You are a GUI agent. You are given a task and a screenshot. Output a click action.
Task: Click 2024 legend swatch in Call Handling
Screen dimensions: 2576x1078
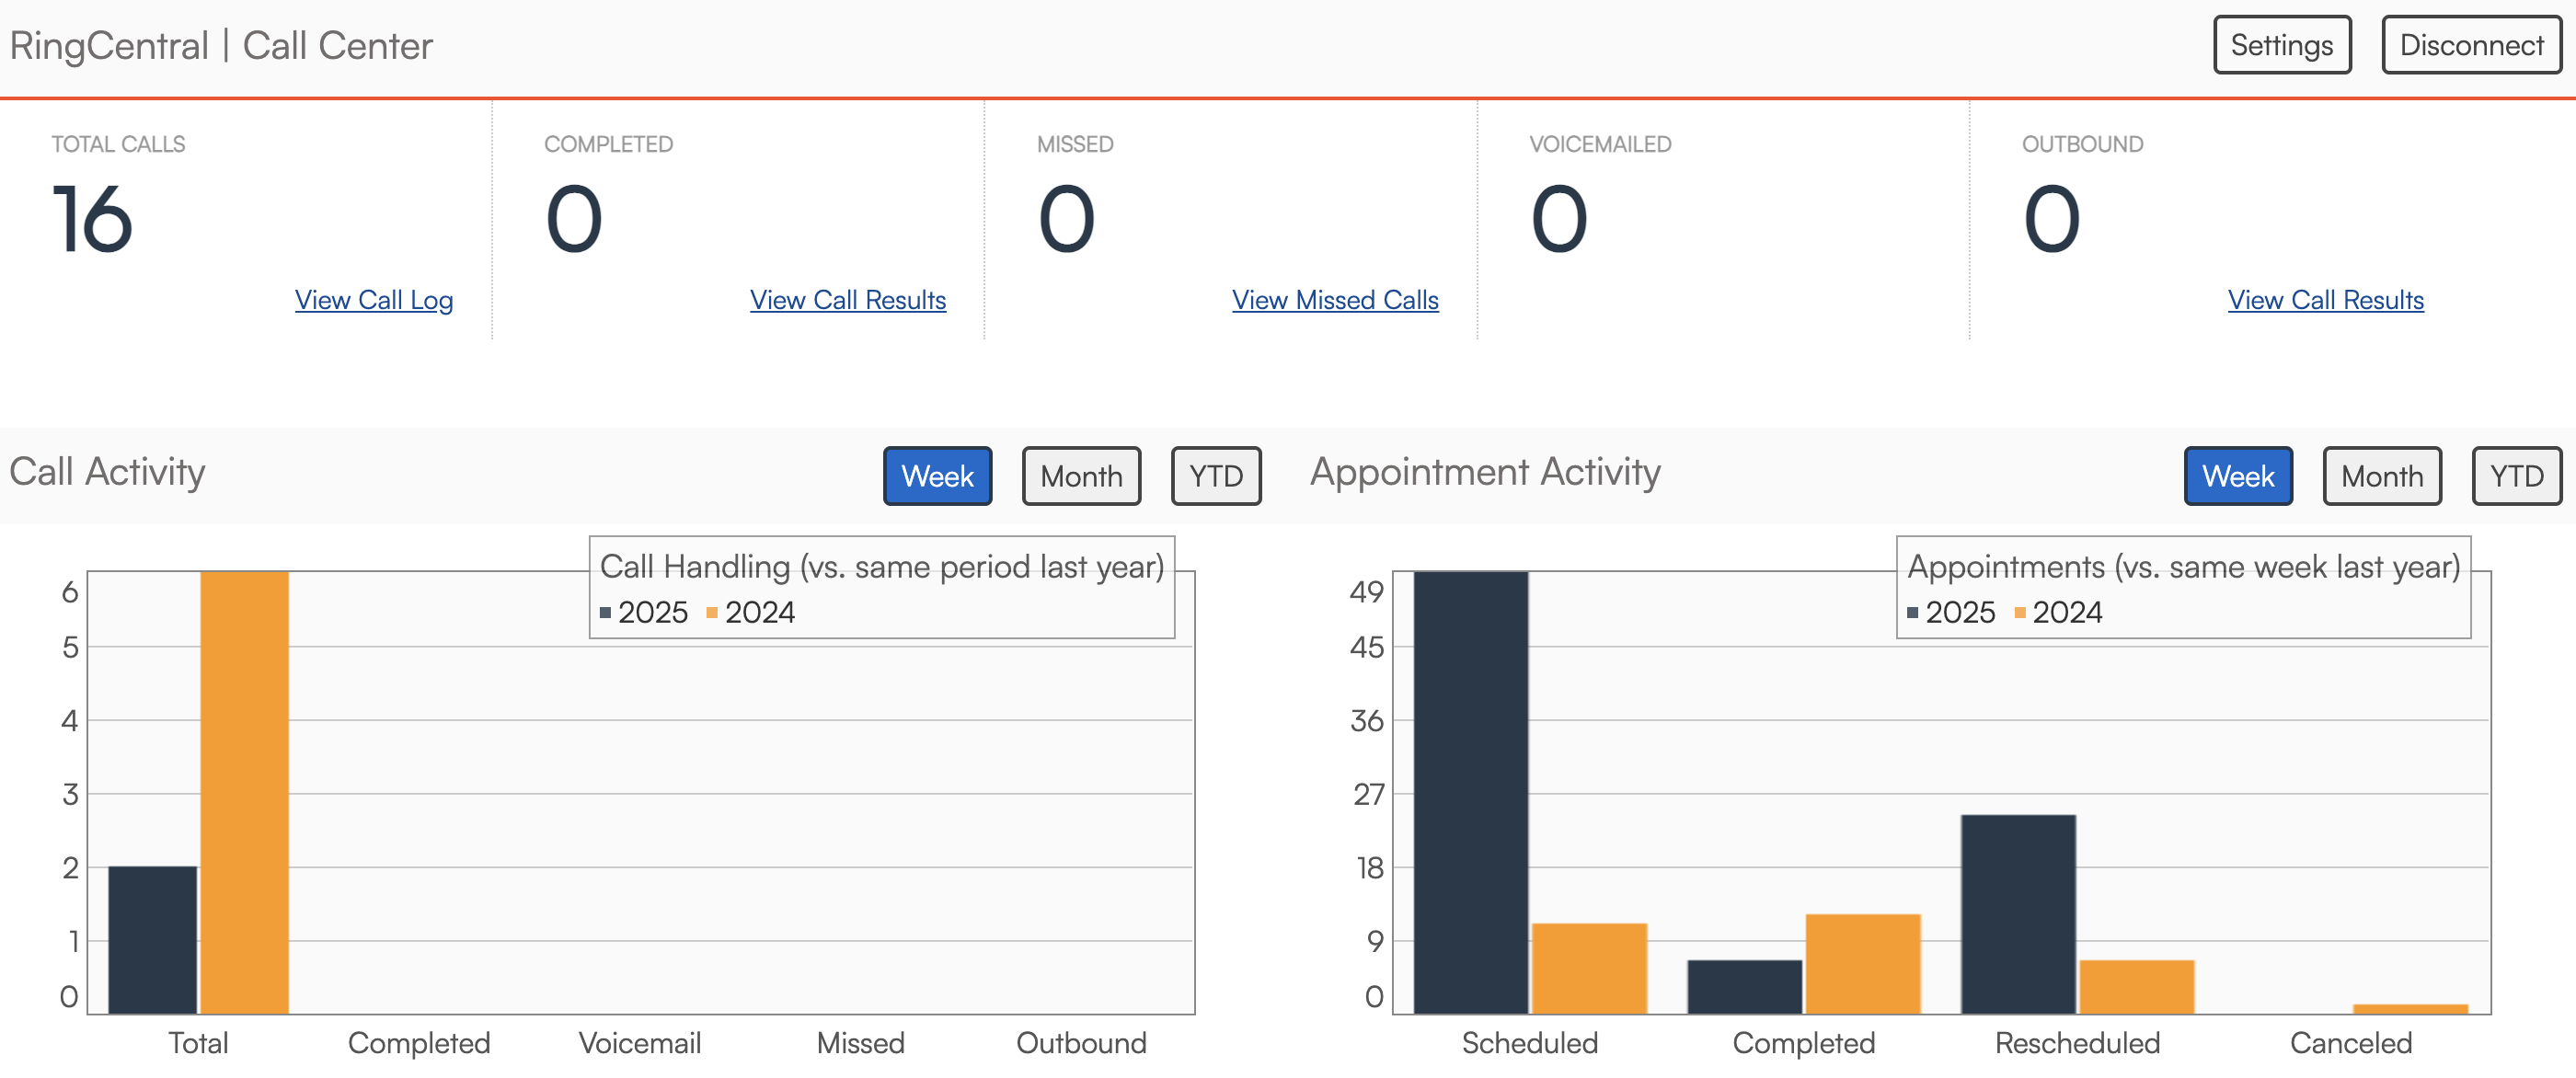pos(712,612)
